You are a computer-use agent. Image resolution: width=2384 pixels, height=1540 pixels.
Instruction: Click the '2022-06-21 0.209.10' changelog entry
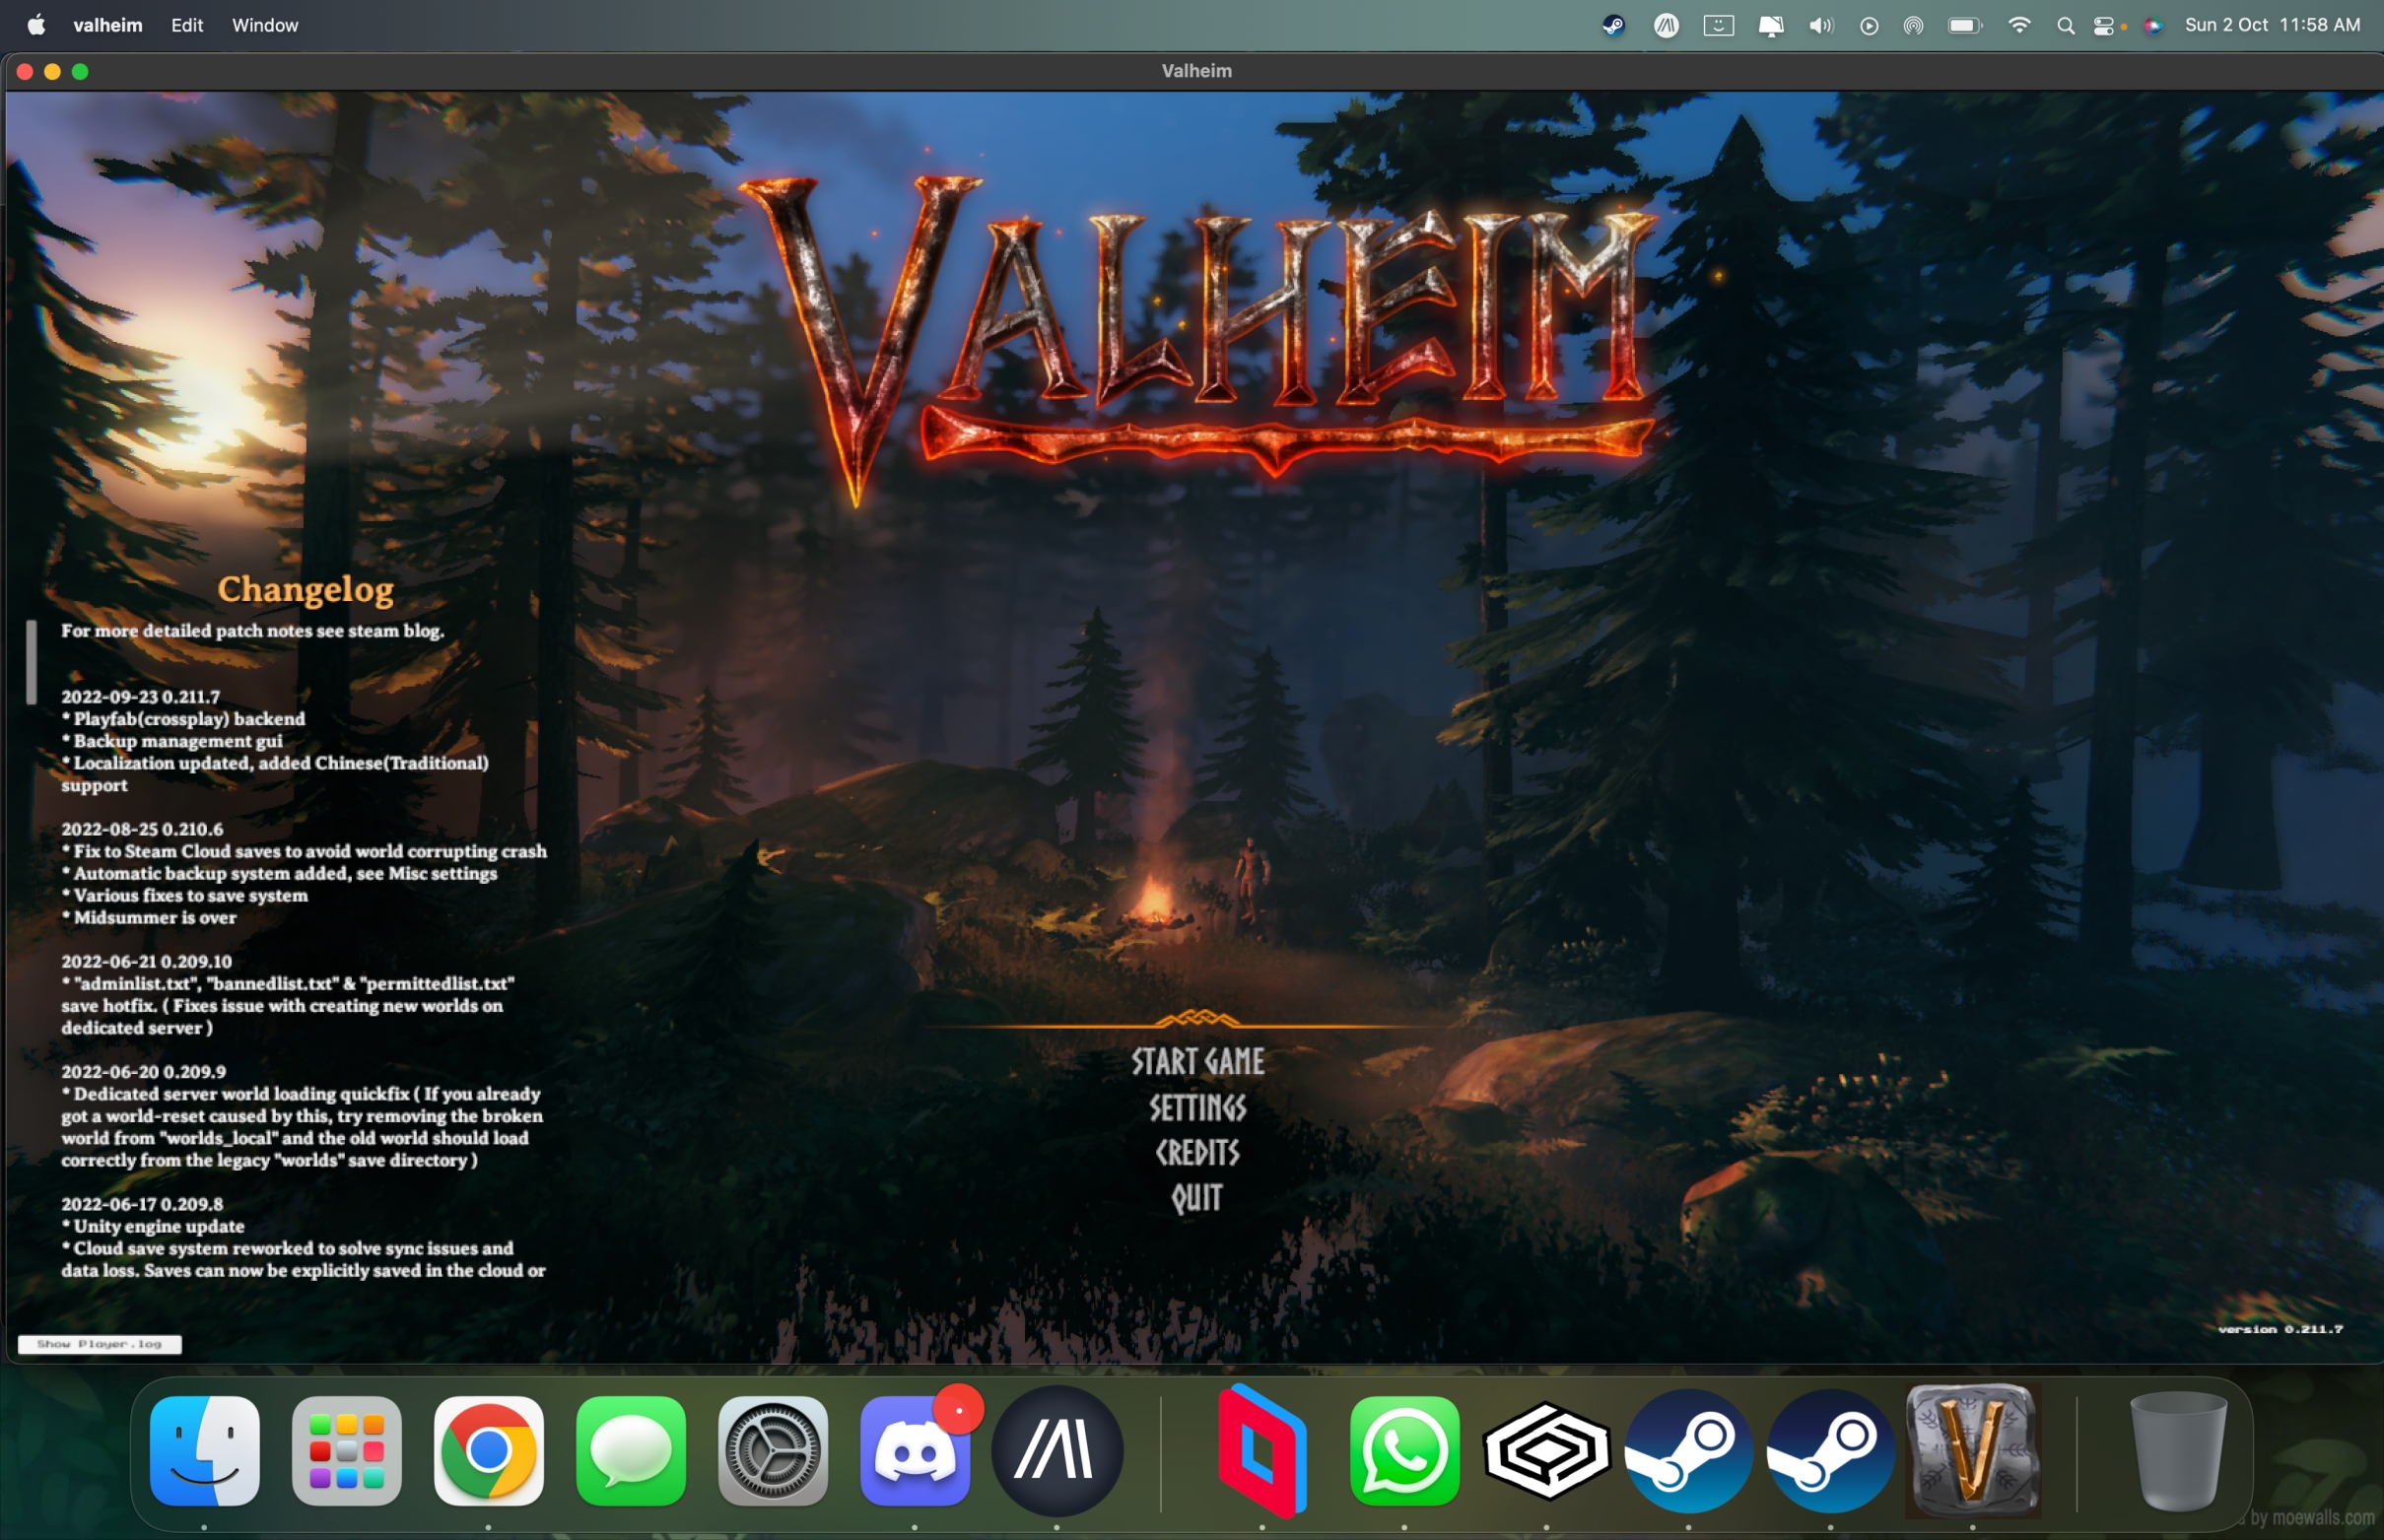(146, 961)
